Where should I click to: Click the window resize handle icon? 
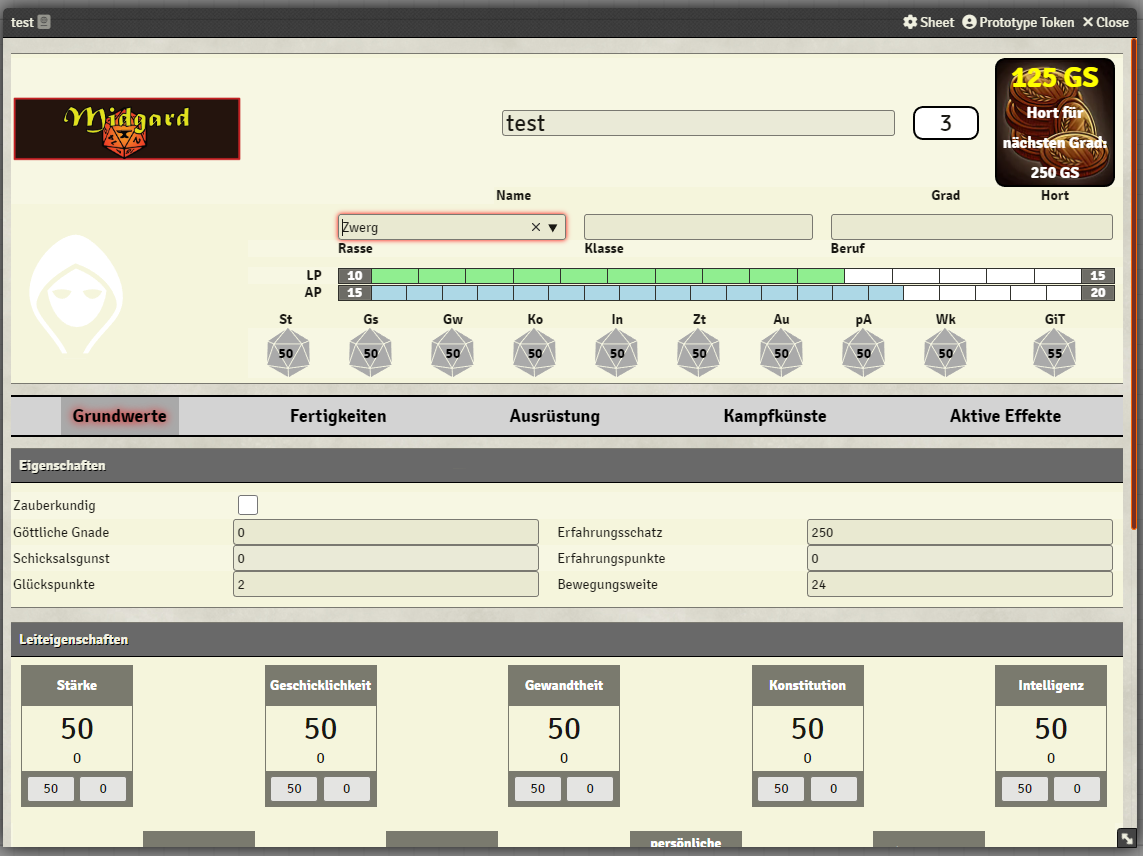pyautogui.click(x=1125, y=838)
